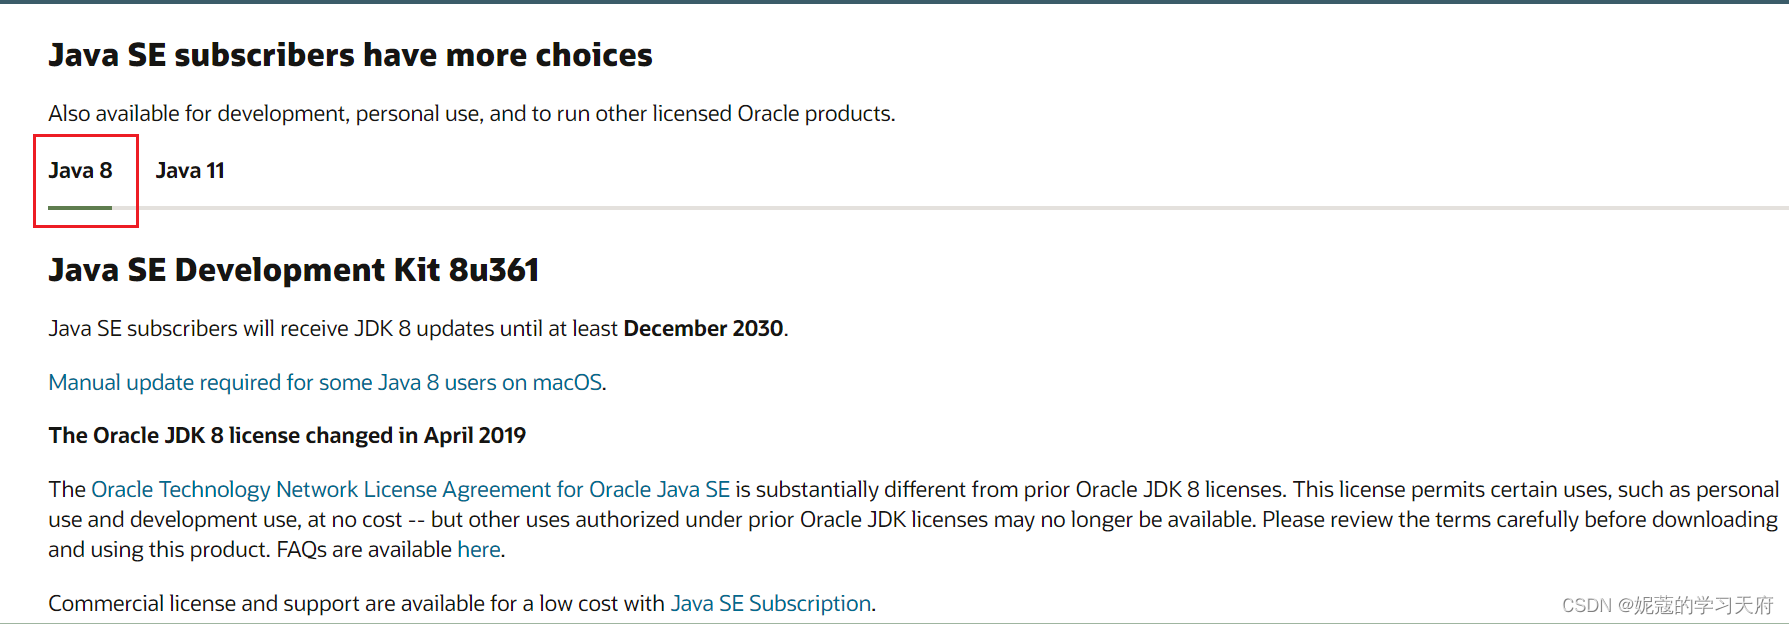This screenshot has width=1789, height=624.
Task: Click the Java SE Development Kit 8u361 heading
Action: tap(294, 270)
